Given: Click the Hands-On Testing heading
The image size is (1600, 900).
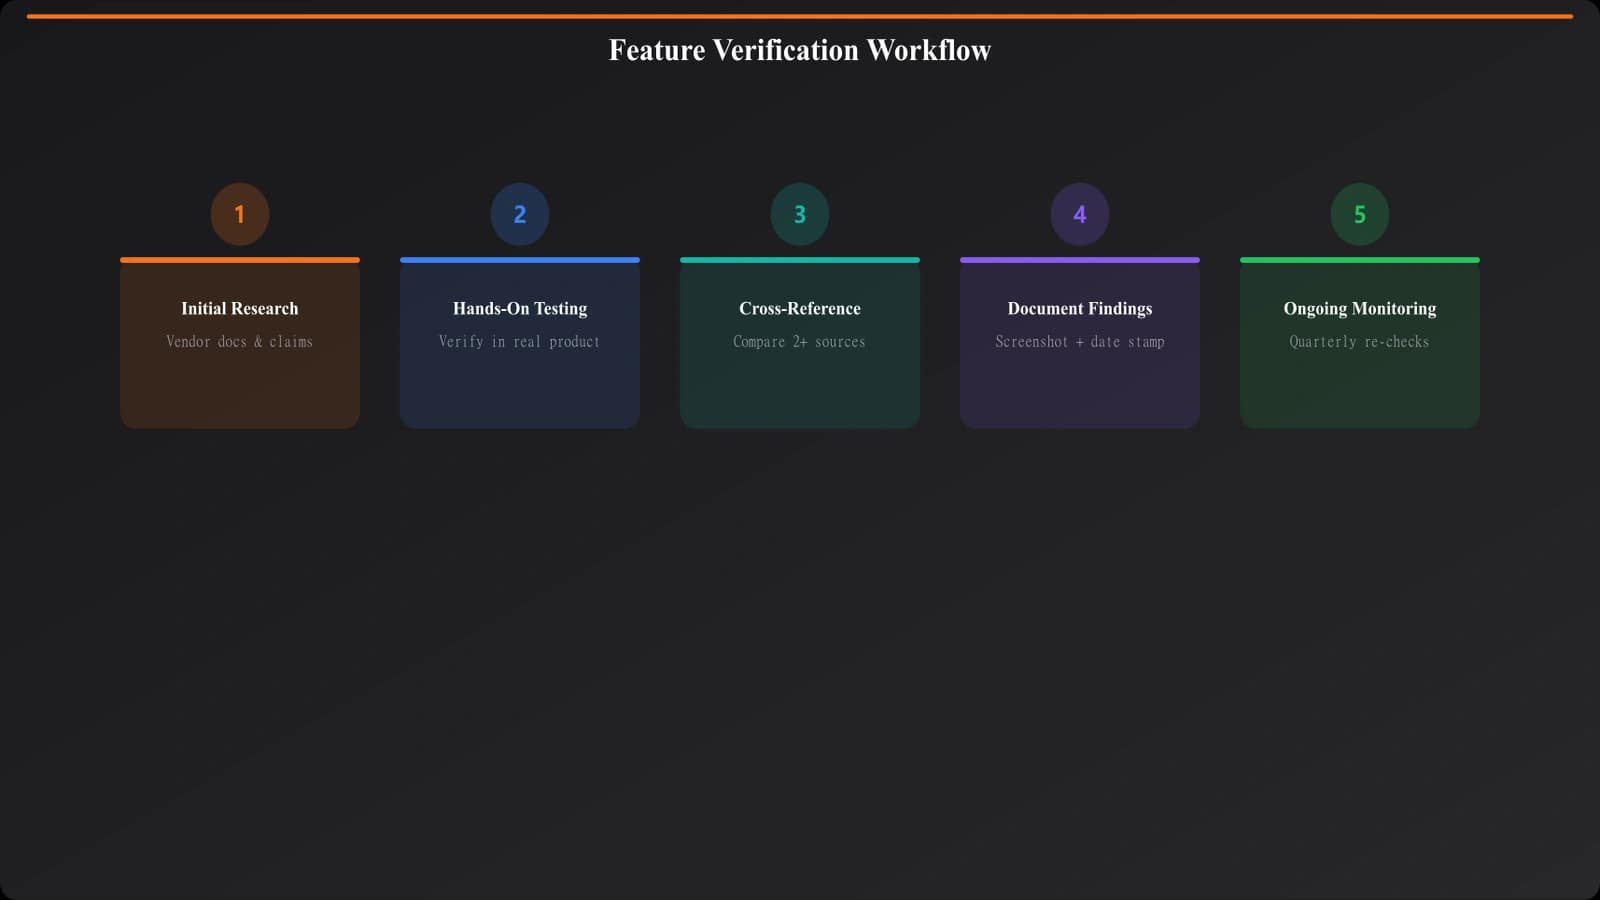Looking at the screenshot, I should coord(519,308).
